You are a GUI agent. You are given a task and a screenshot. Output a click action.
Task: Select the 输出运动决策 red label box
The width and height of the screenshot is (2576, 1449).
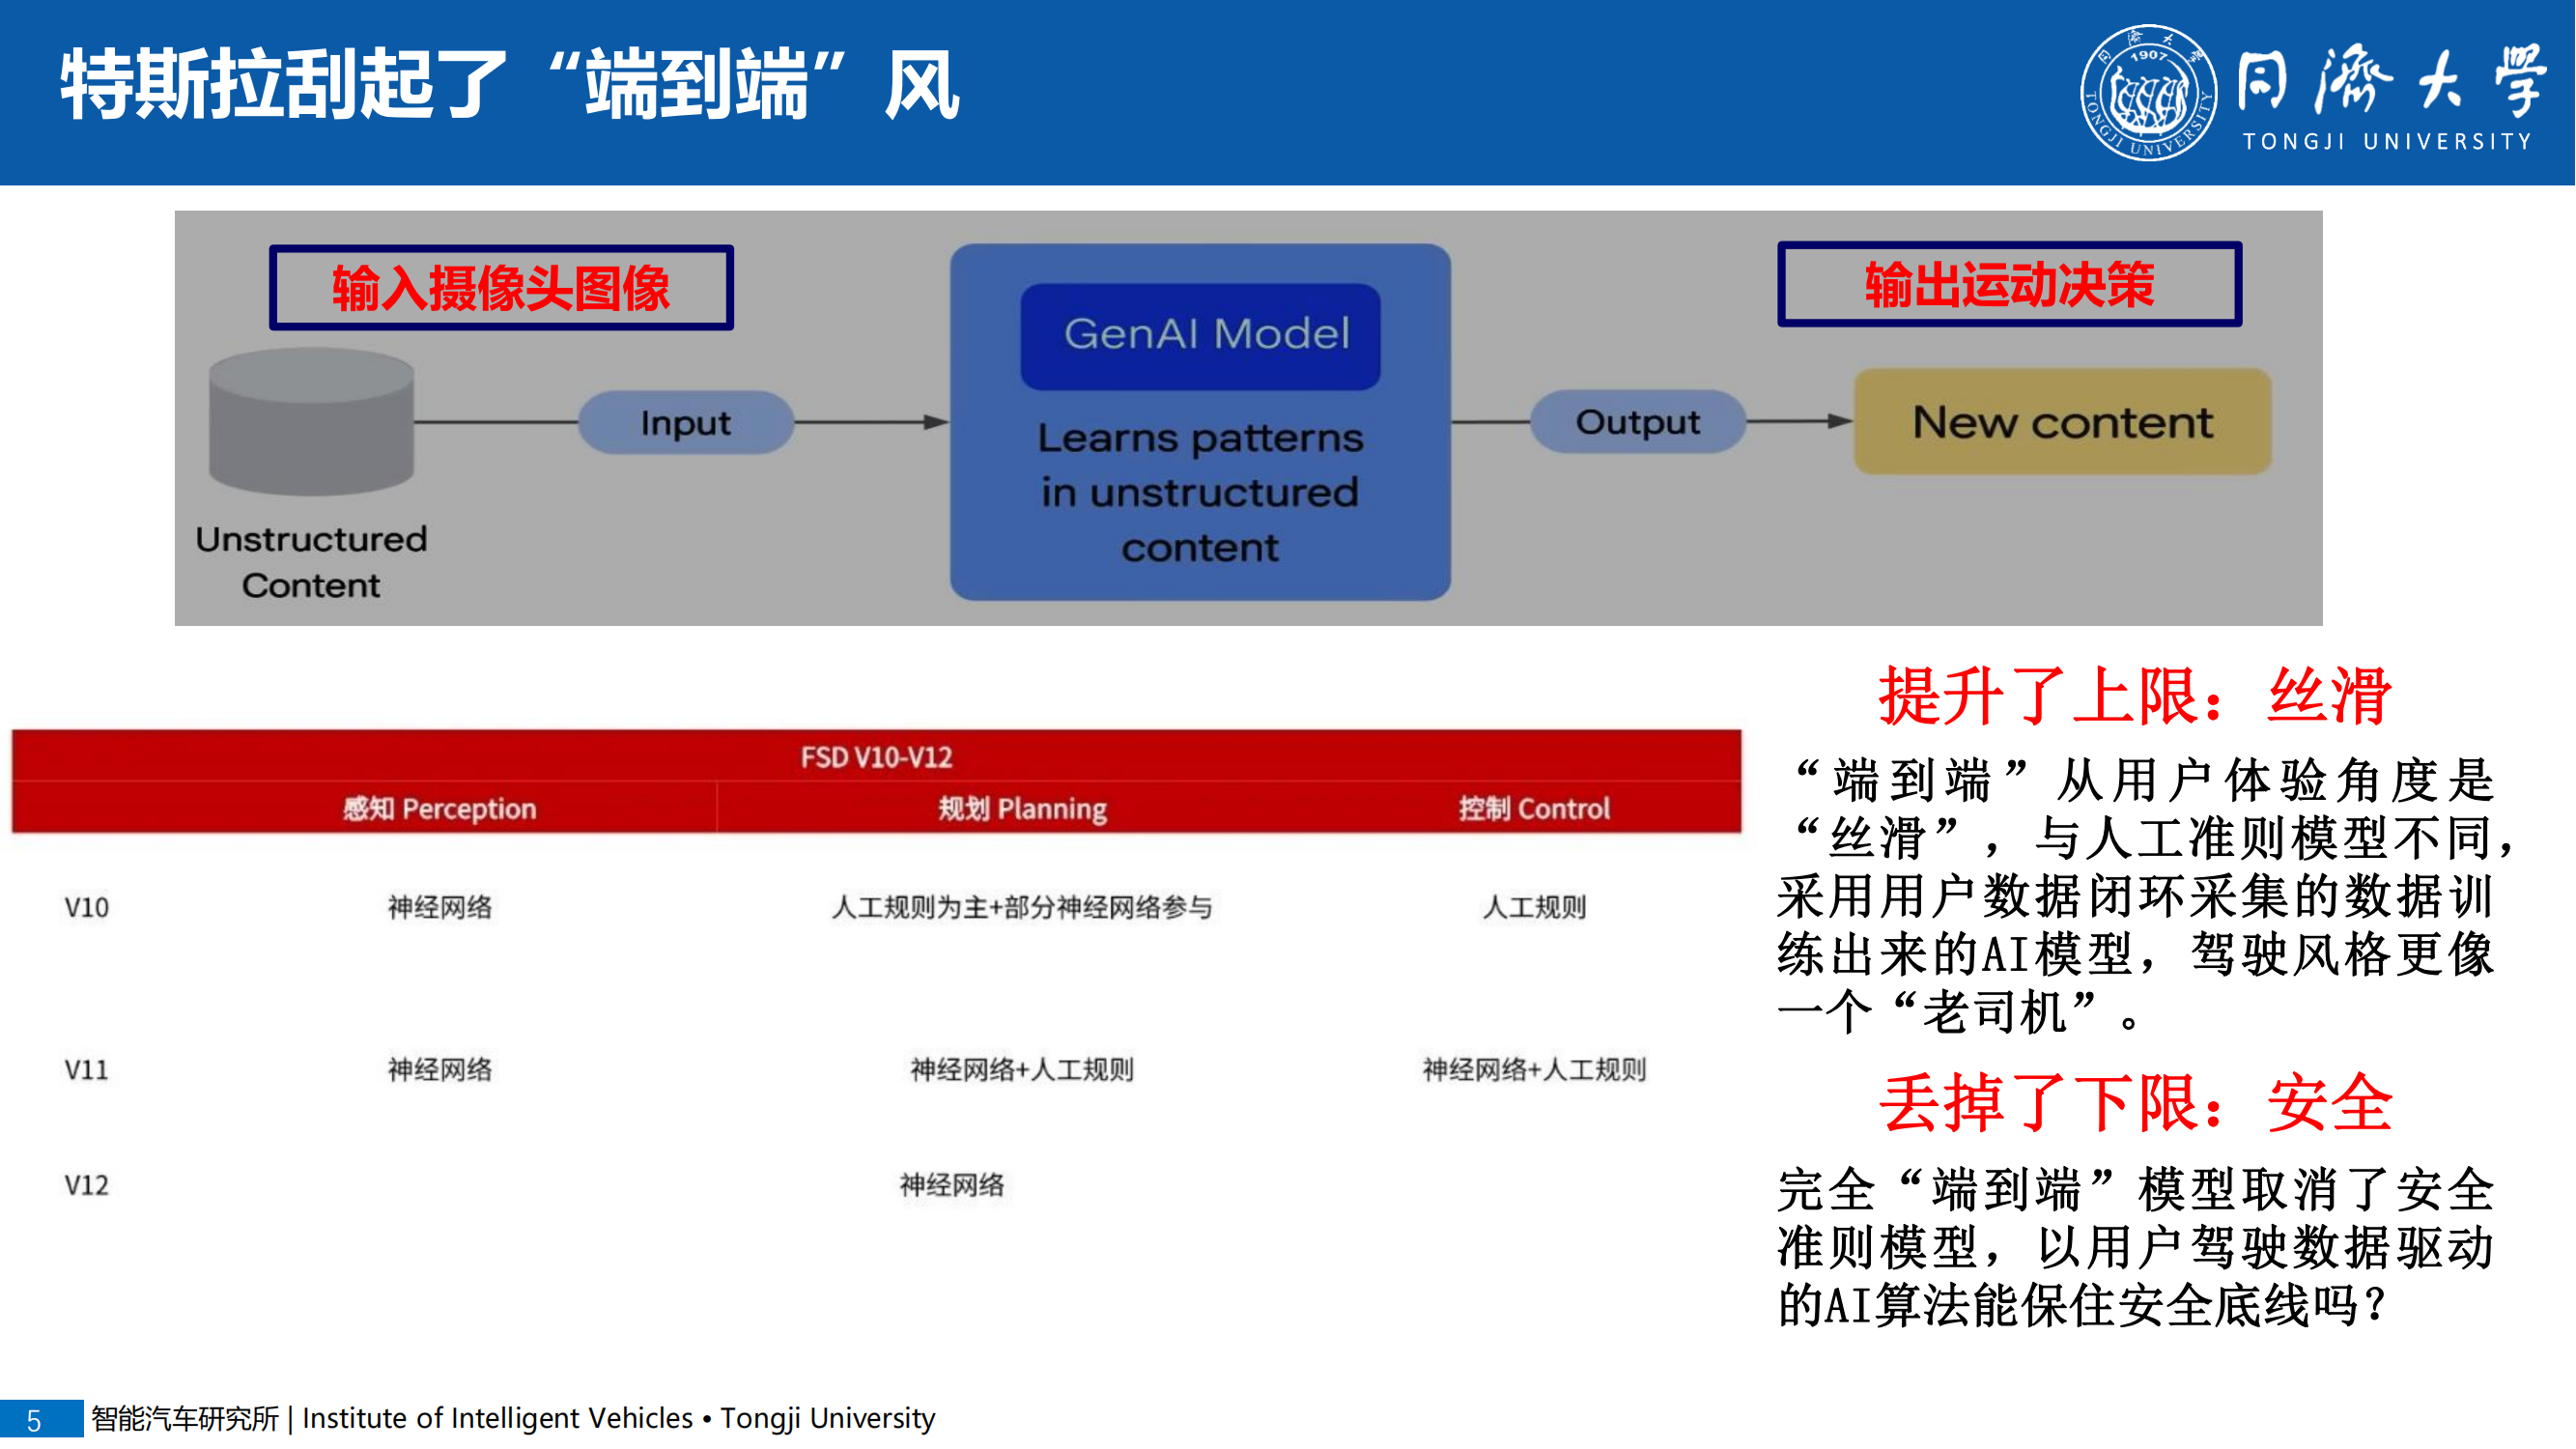coord(2009,285)
